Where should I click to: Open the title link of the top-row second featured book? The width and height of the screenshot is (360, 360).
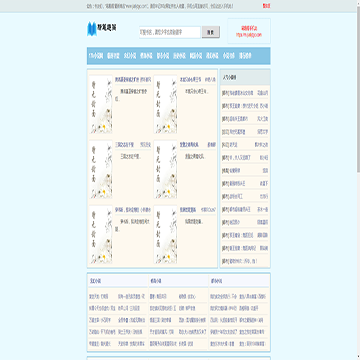[x=190, y=80]
